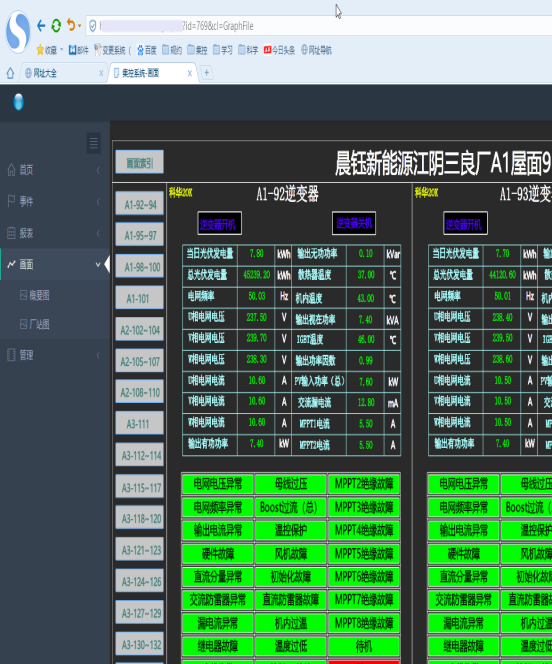Open the 网址导航 bookmark
Screen dimensions: 552x664
pyautogui.click(x=316, y=50)
